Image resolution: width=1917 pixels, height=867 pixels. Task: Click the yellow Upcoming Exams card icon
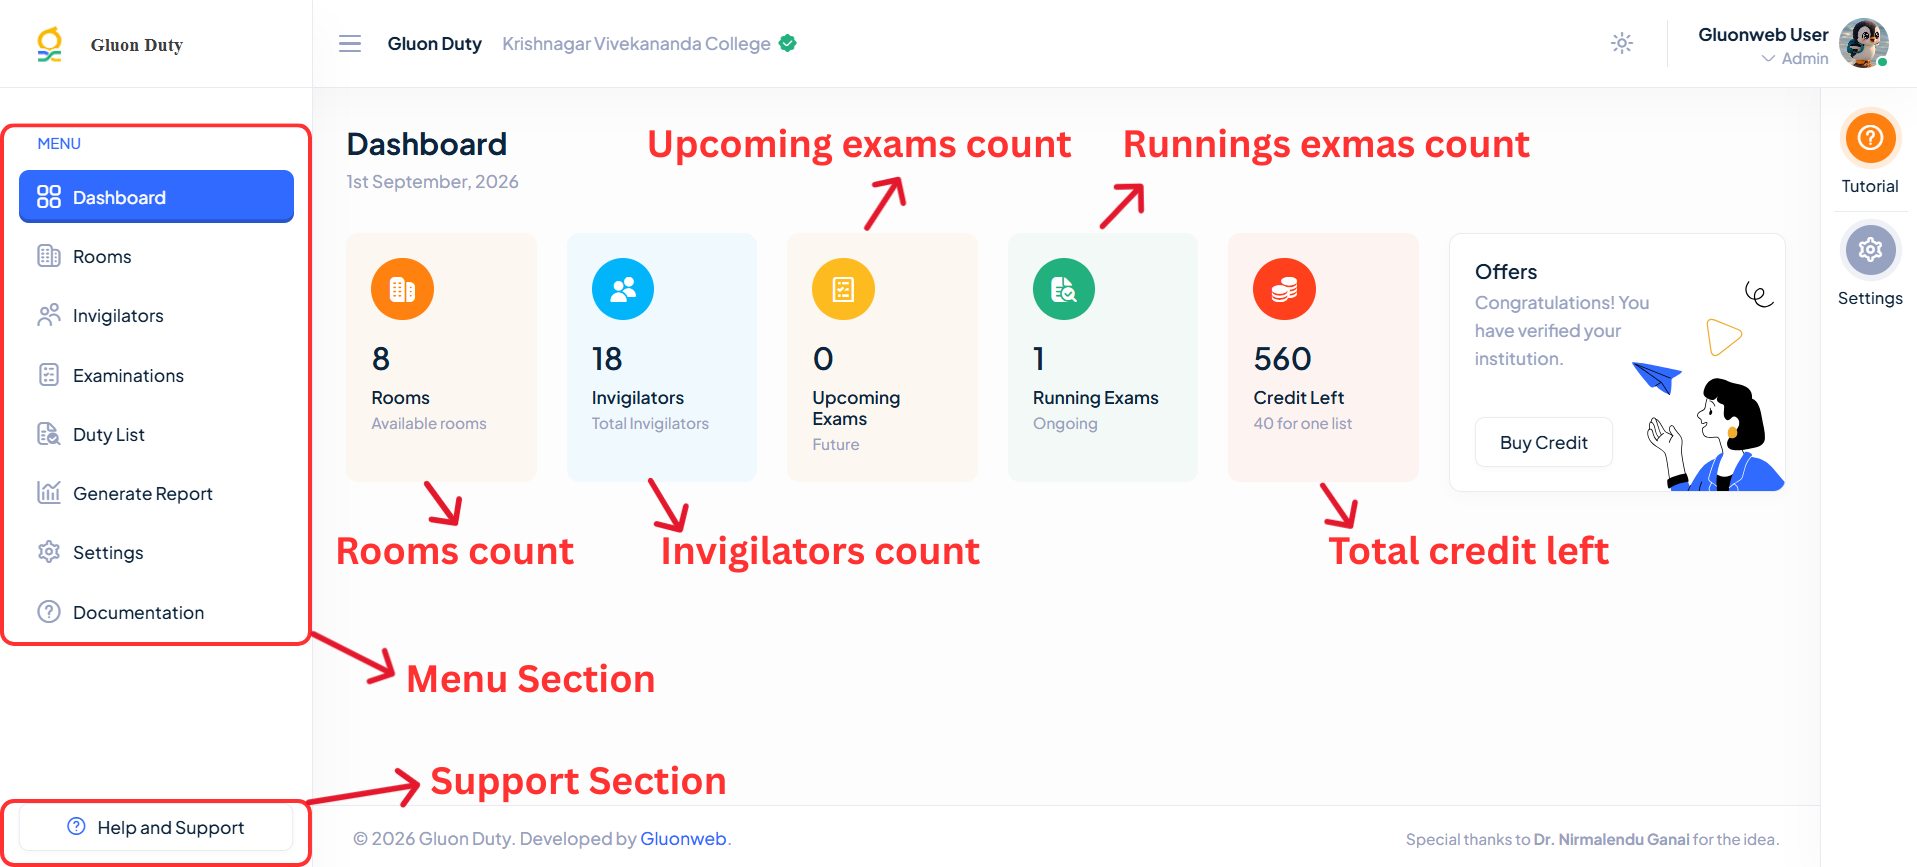pos(843,289)
